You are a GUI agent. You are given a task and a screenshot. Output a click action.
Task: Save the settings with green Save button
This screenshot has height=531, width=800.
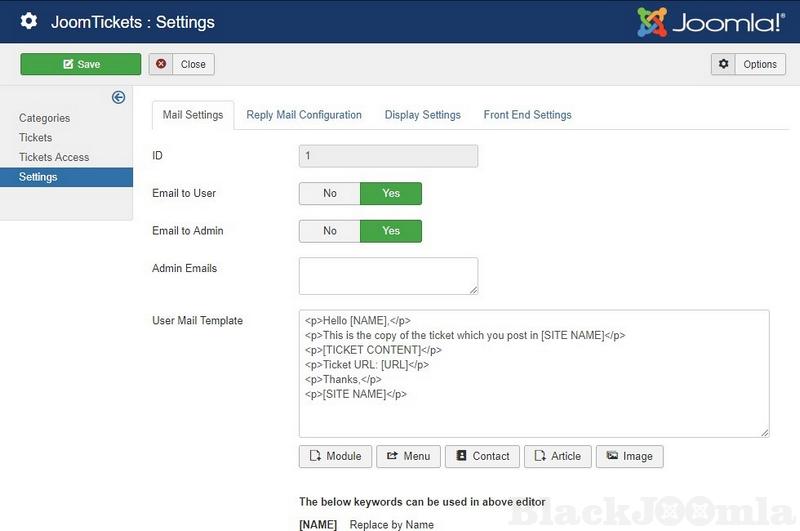point(81,64)
